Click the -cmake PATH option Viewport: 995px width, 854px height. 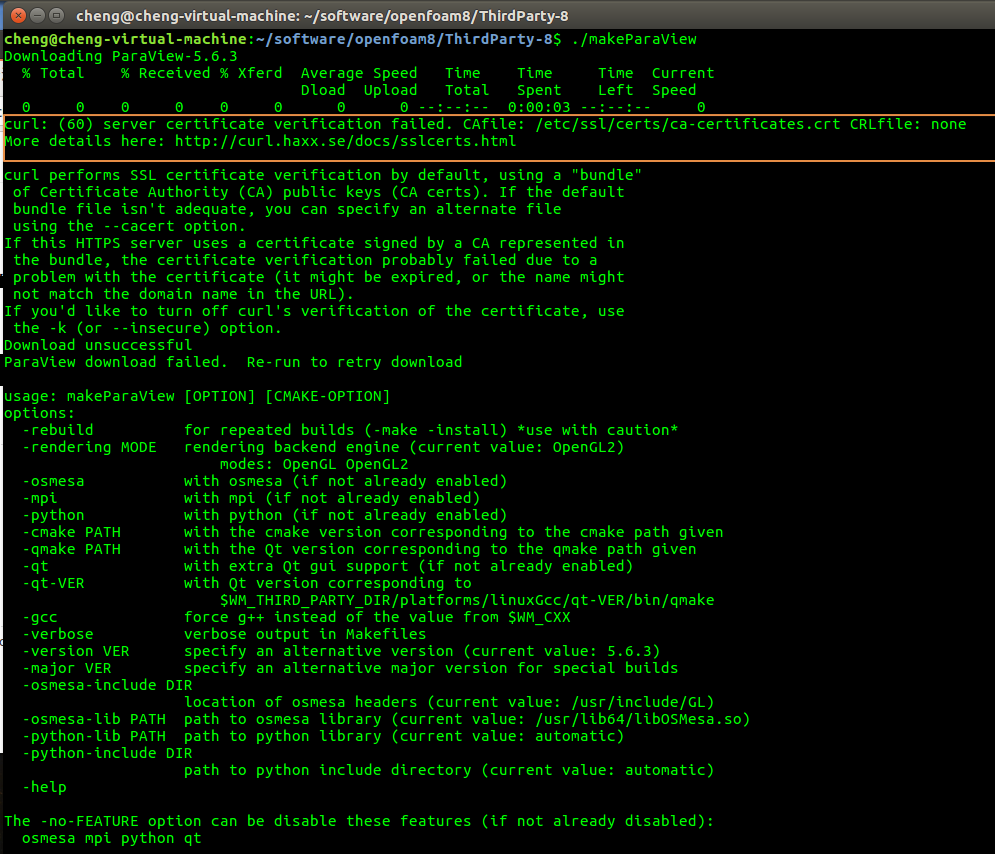click(71, 532)
